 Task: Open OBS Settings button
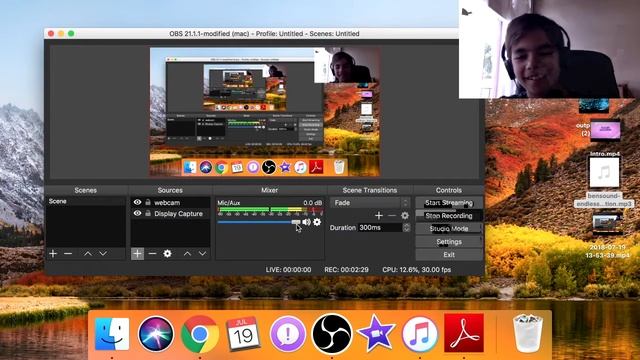pos(449,242)
